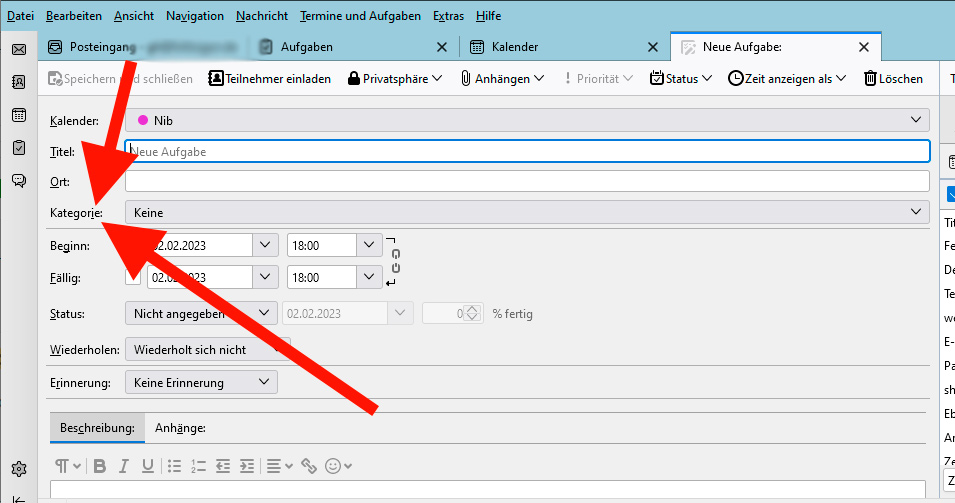
Task: Click Teilnehmer einladen button
Action: [x=270, y=78]
